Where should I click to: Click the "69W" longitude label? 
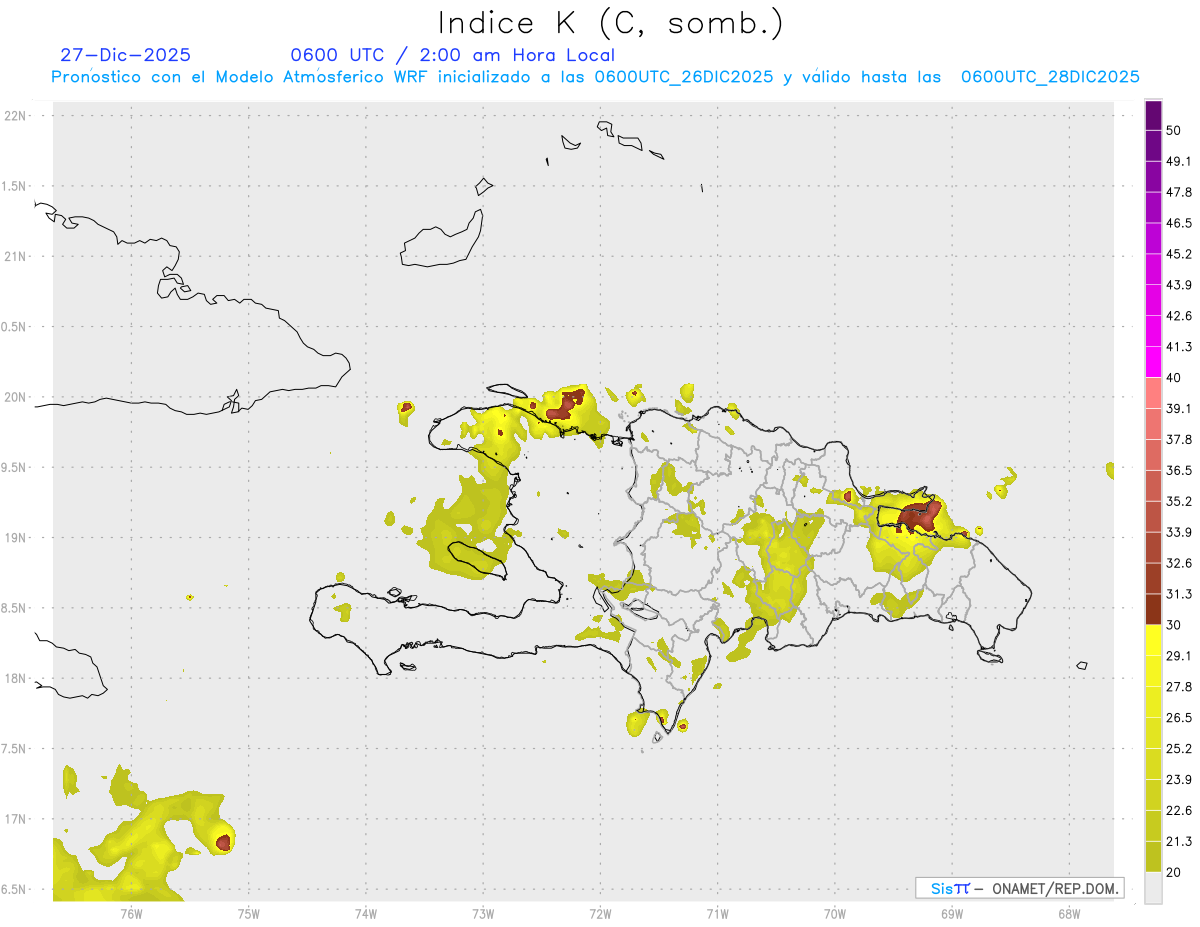[x=952, y=913]
